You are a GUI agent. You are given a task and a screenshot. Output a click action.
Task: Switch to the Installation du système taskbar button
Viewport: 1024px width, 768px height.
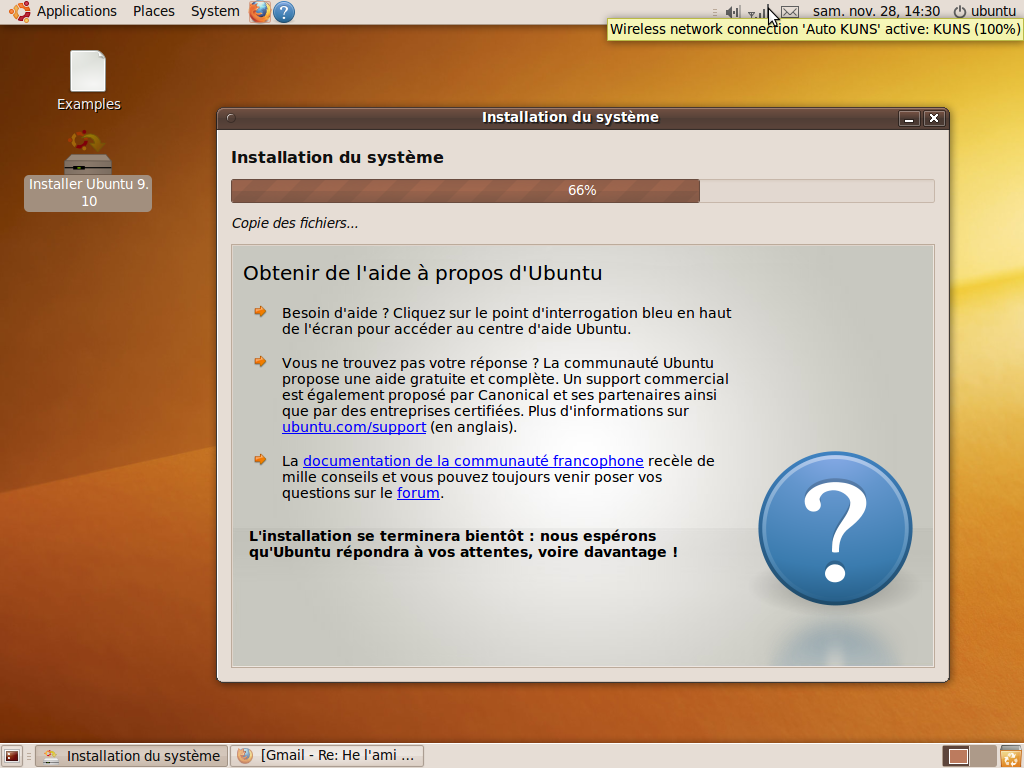coord(132,756)
